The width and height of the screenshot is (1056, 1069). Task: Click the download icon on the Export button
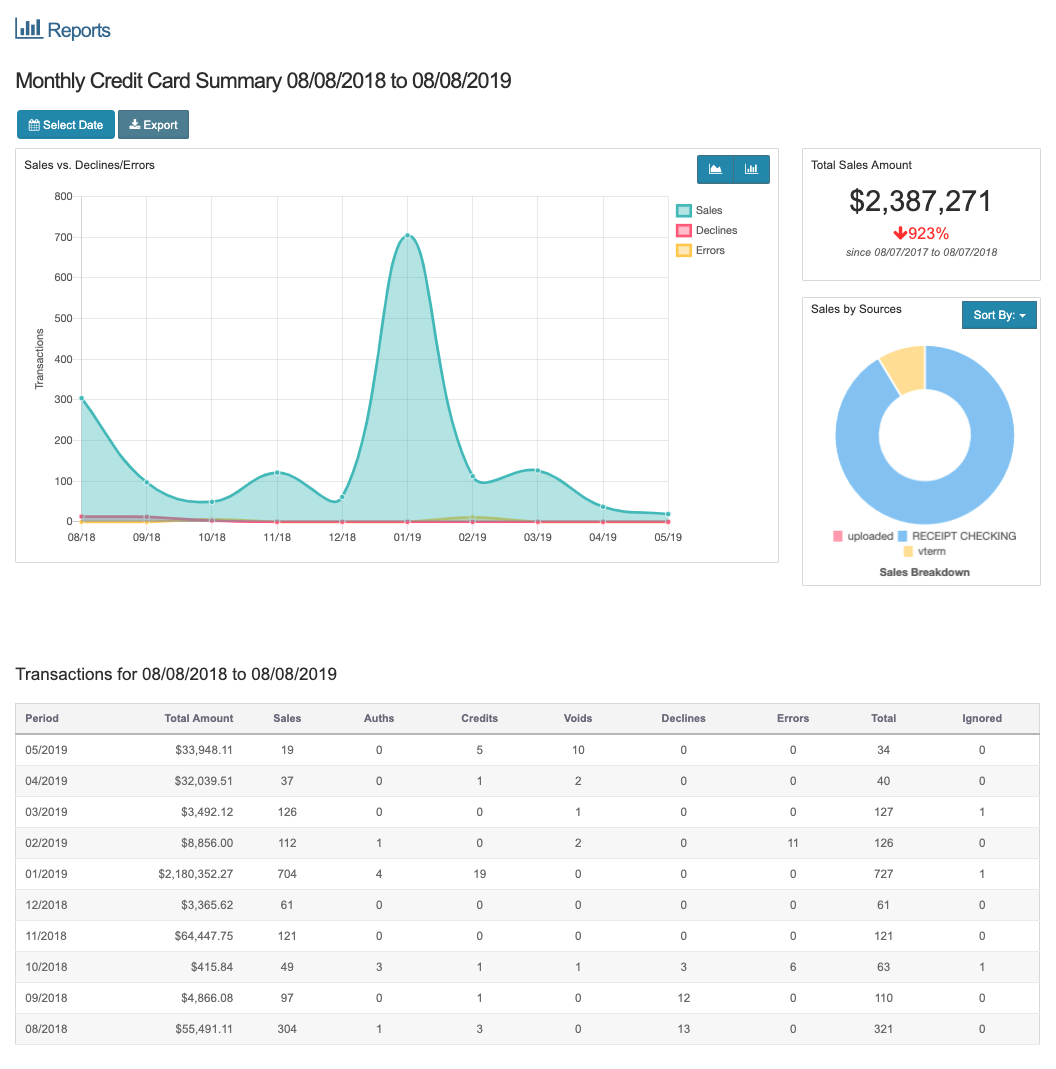[x=135, y=124]
